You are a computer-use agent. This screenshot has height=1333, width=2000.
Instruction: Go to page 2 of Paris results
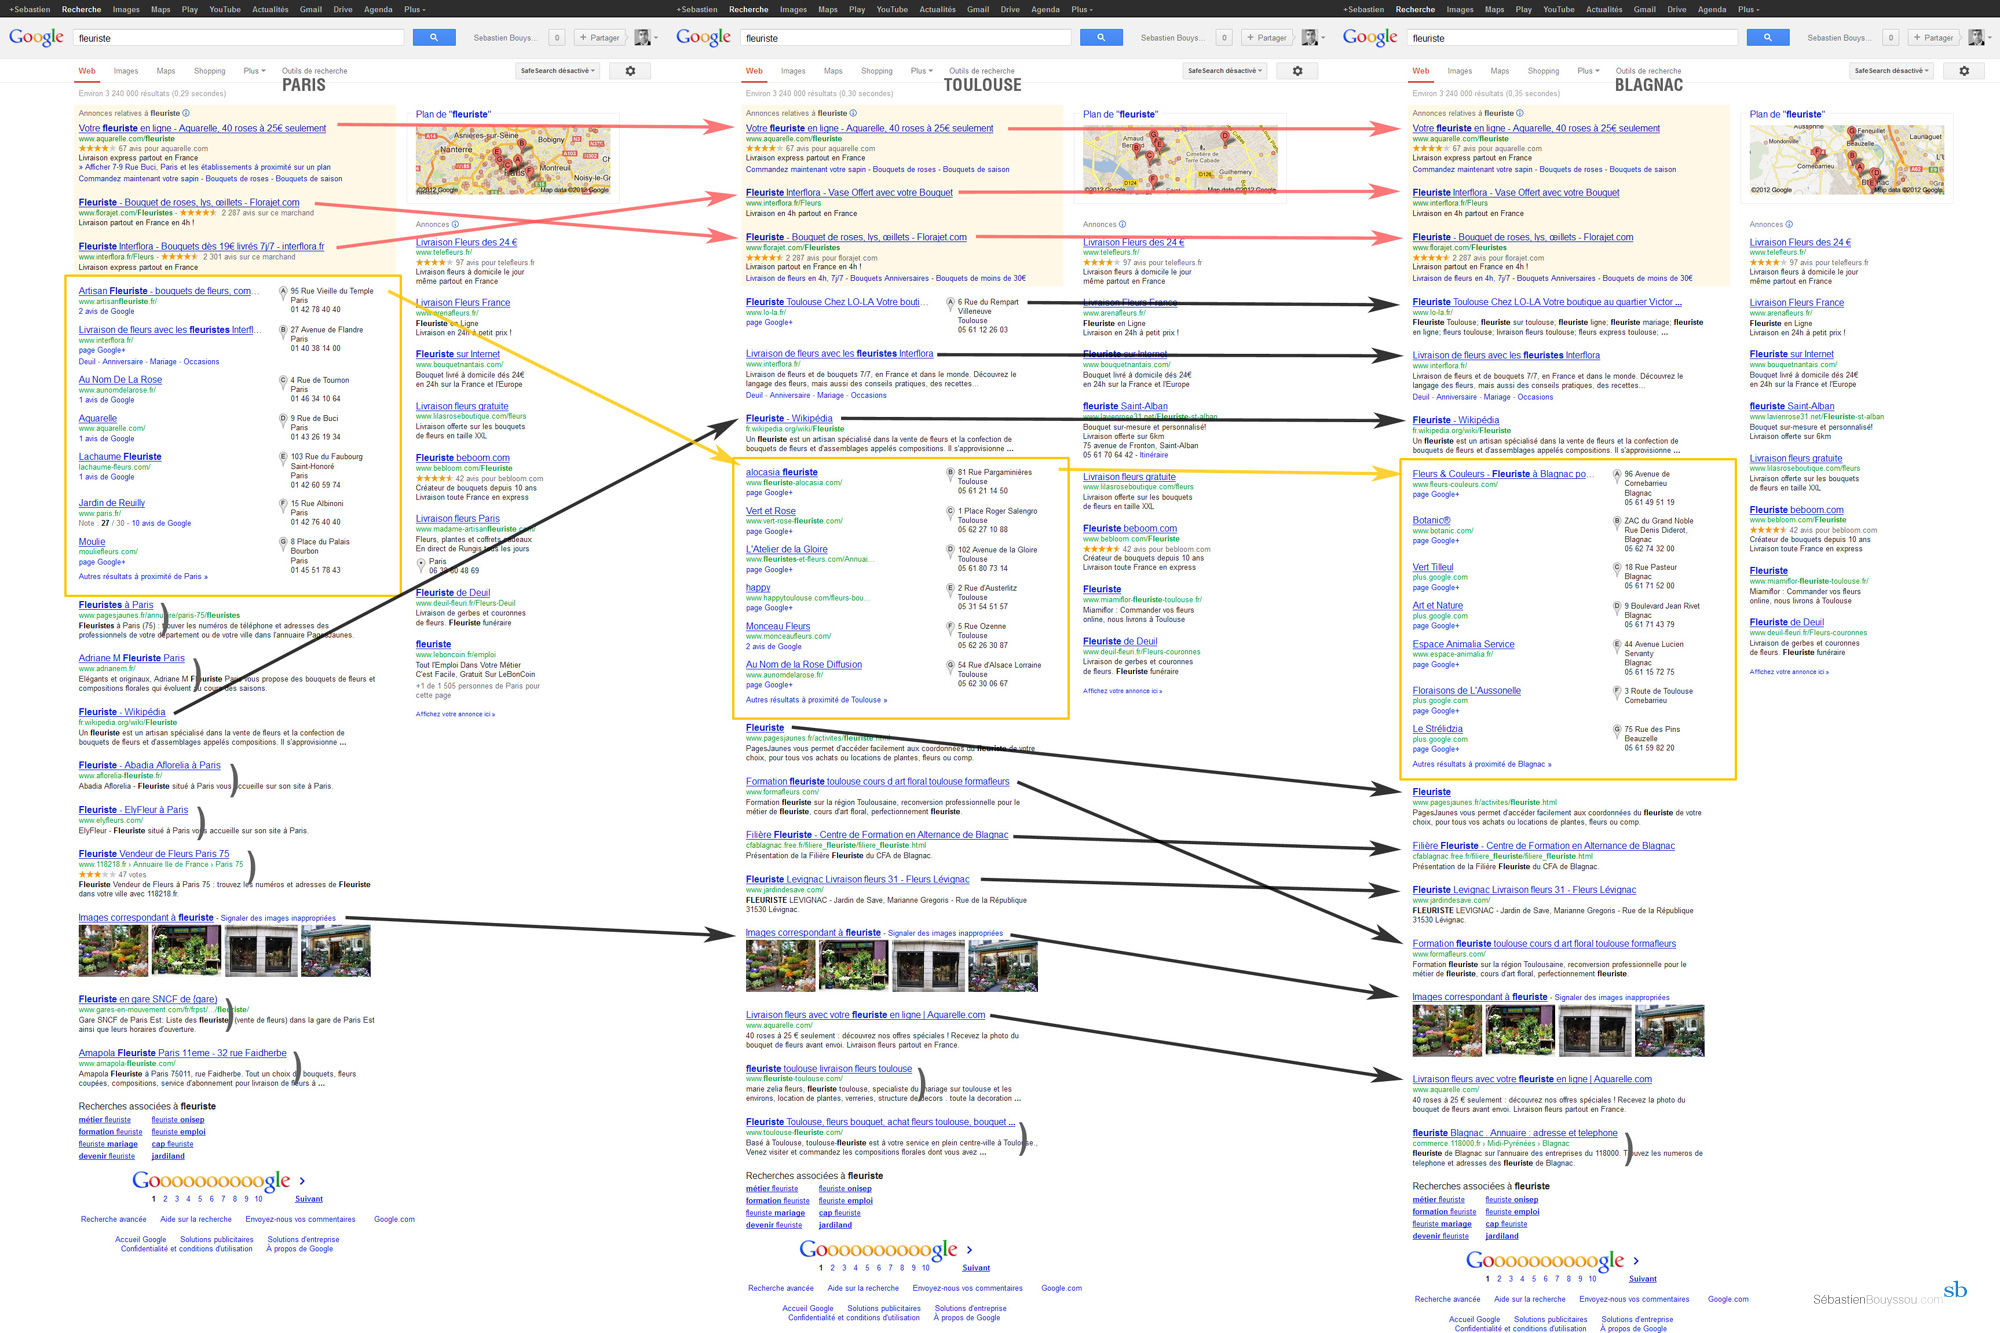point(165,1199)
